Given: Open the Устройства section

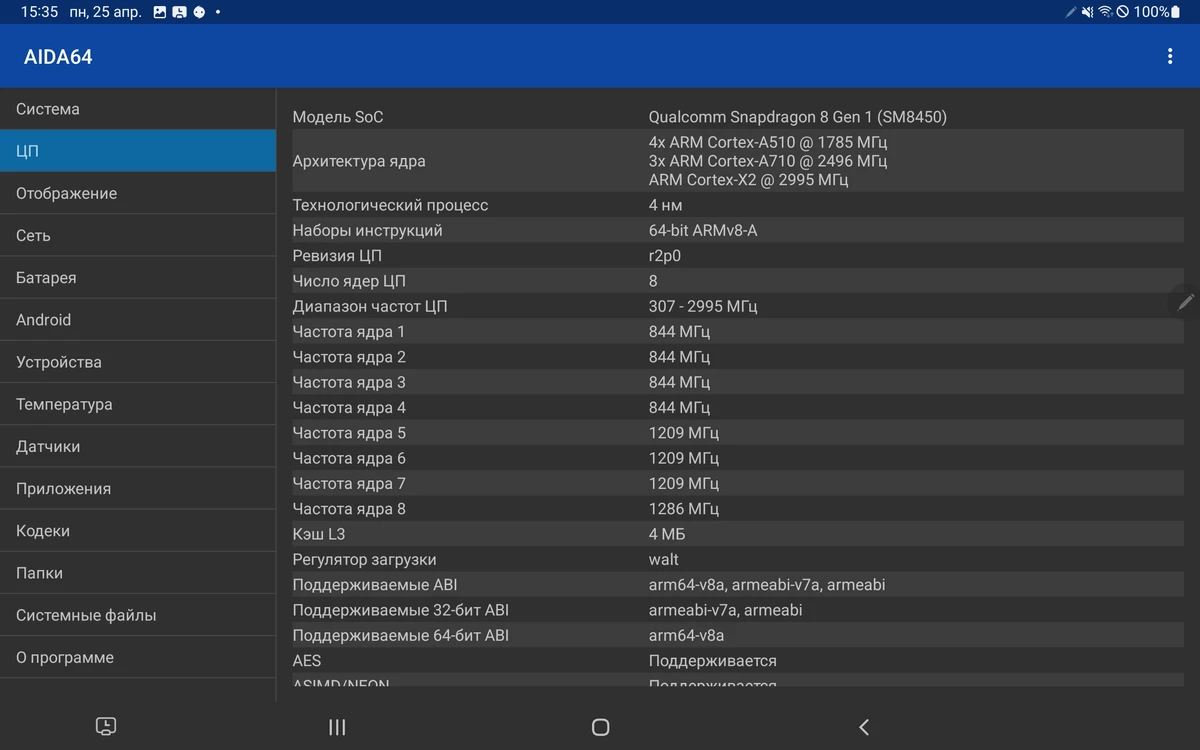Looking at the screenshot, I should coord(138,362).
